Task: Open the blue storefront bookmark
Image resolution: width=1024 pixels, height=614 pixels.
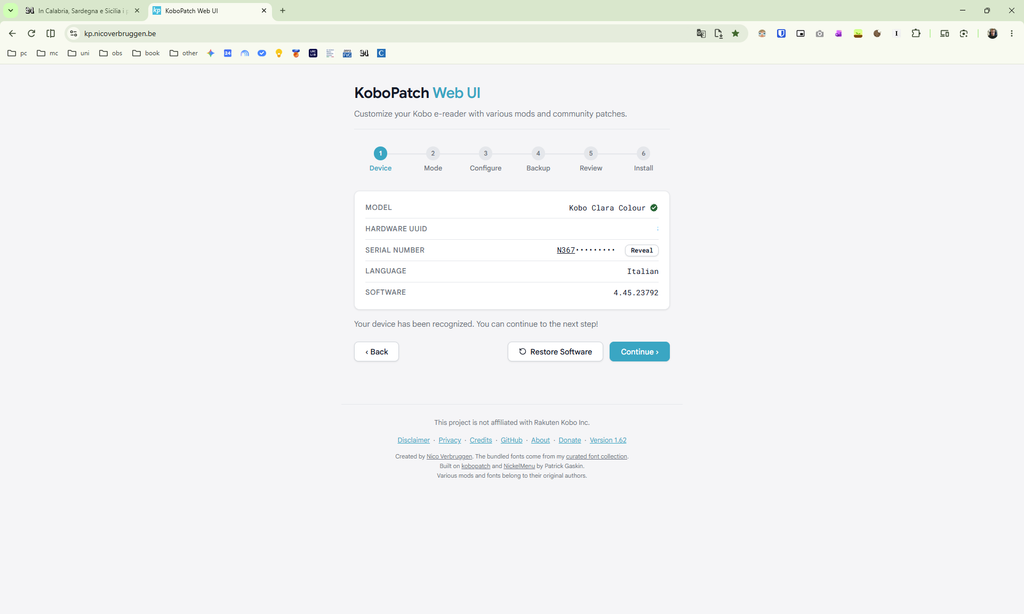Action: tap(347, 53)
